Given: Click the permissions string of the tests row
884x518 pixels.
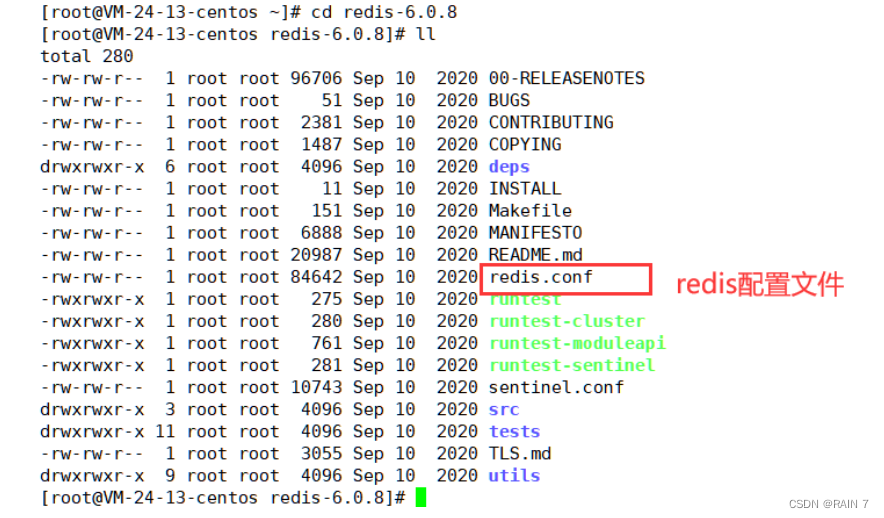Looking at the screenshot, I should pos(92,432).
